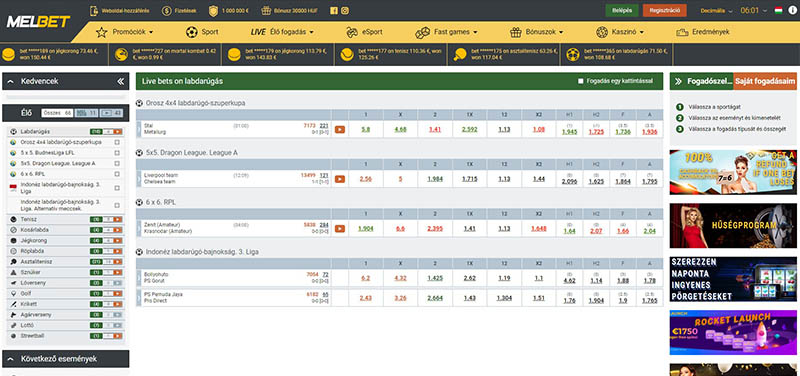Click the Fizetések dollar coin icon

[166, 11]
